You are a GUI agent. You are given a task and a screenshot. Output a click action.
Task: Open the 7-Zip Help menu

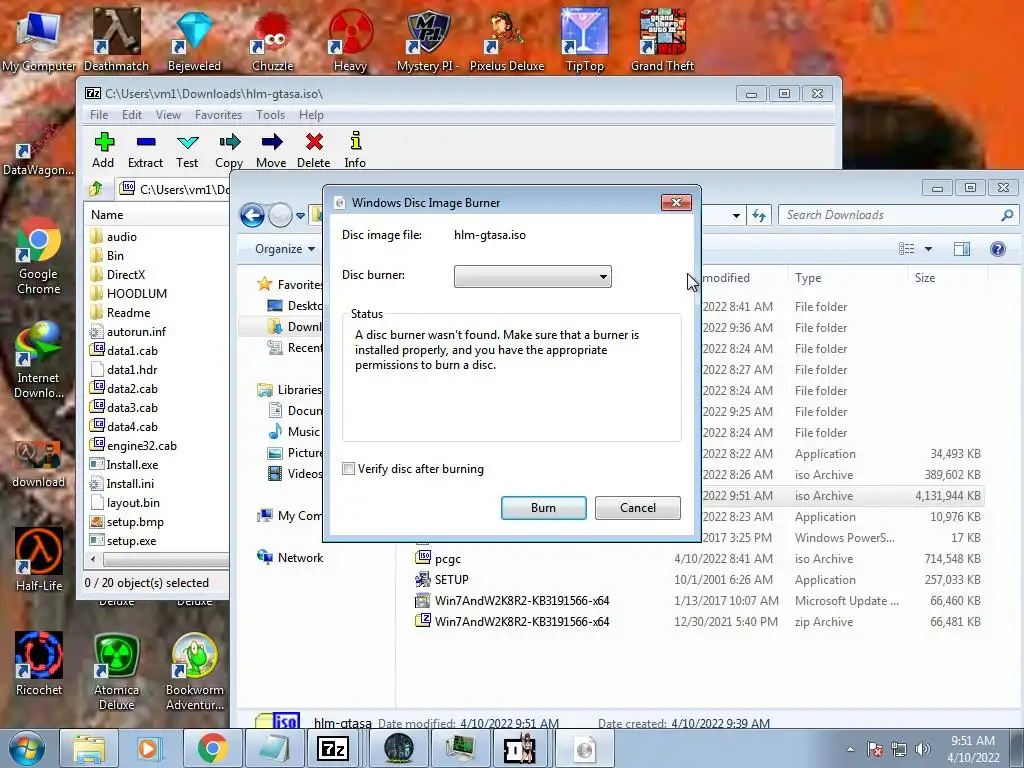312,115
